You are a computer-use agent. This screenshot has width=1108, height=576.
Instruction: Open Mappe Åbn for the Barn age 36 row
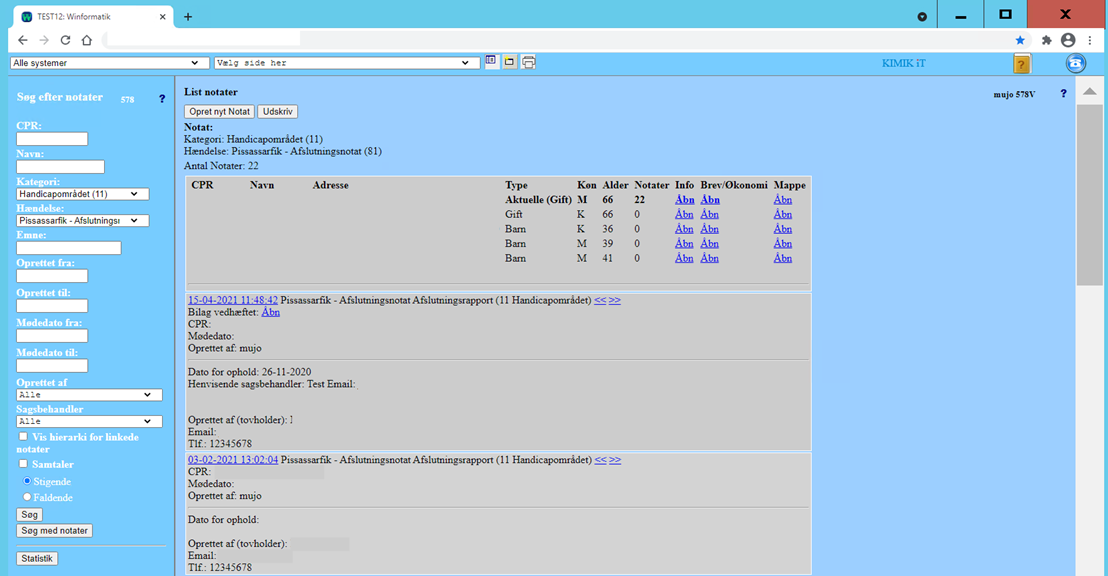pos(782,229)
